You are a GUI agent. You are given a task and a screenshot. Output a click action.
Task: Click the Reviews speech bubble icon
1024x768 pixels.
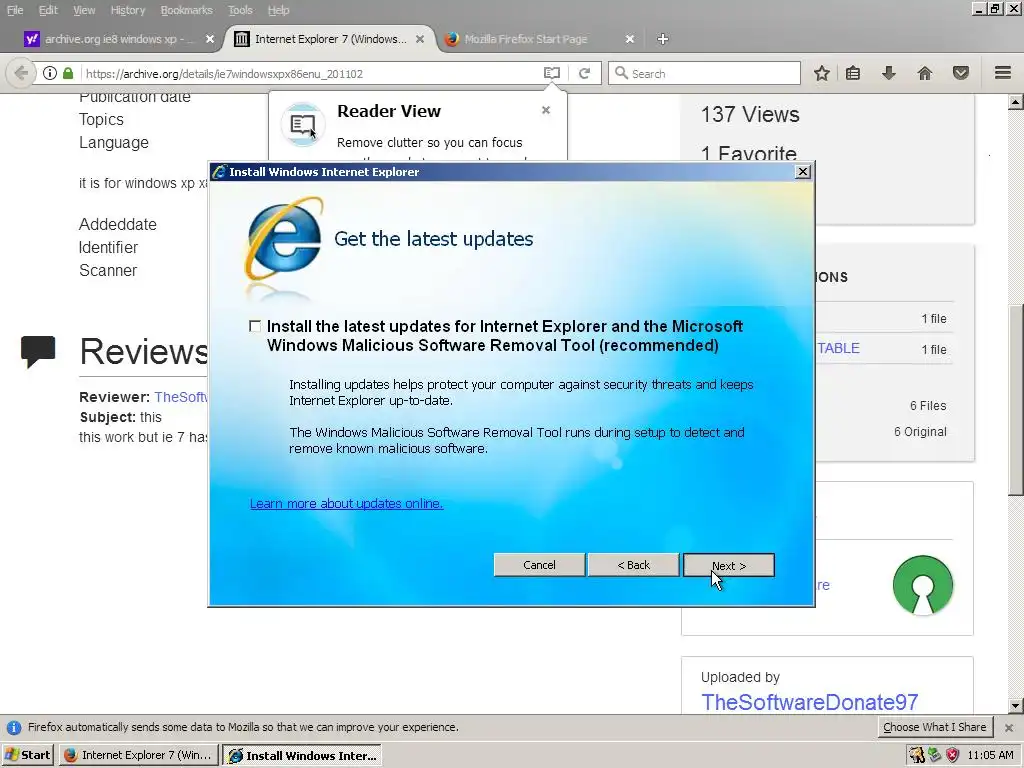[38, 351]
